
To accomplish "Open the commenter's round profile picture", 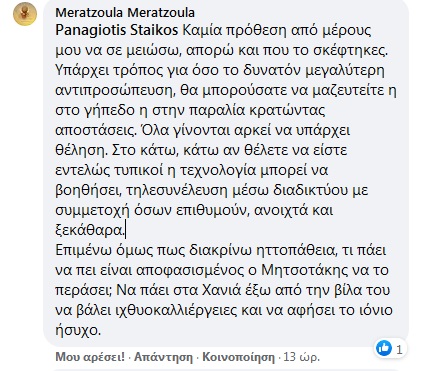I will [25, 14].
